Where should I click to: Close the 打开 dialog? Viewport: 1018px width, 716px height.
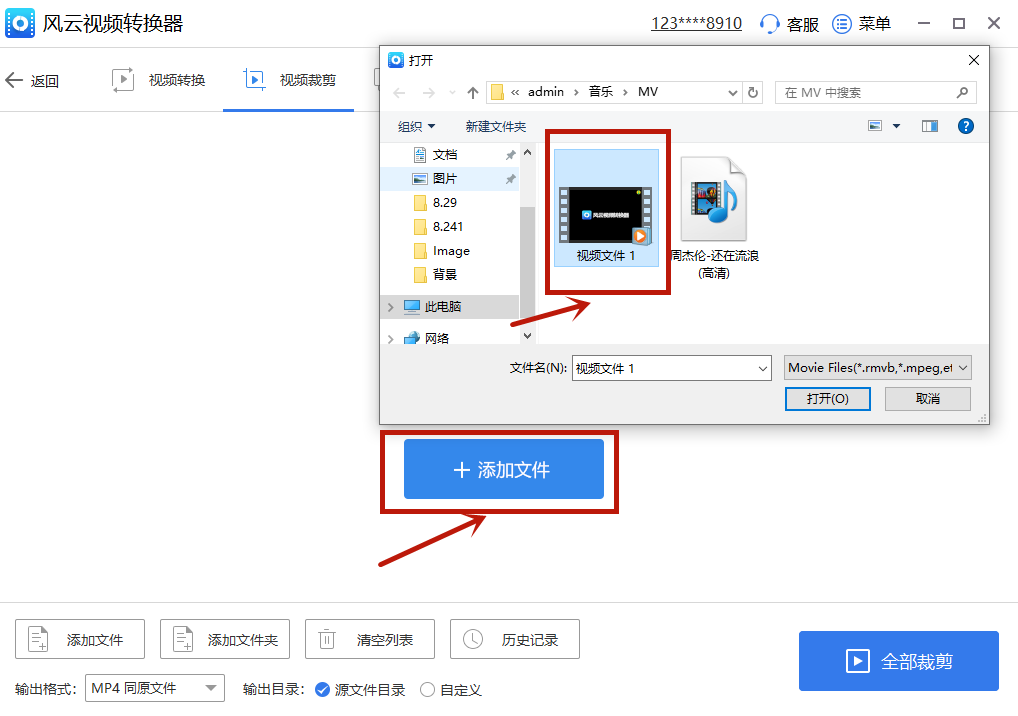[973, 60]
